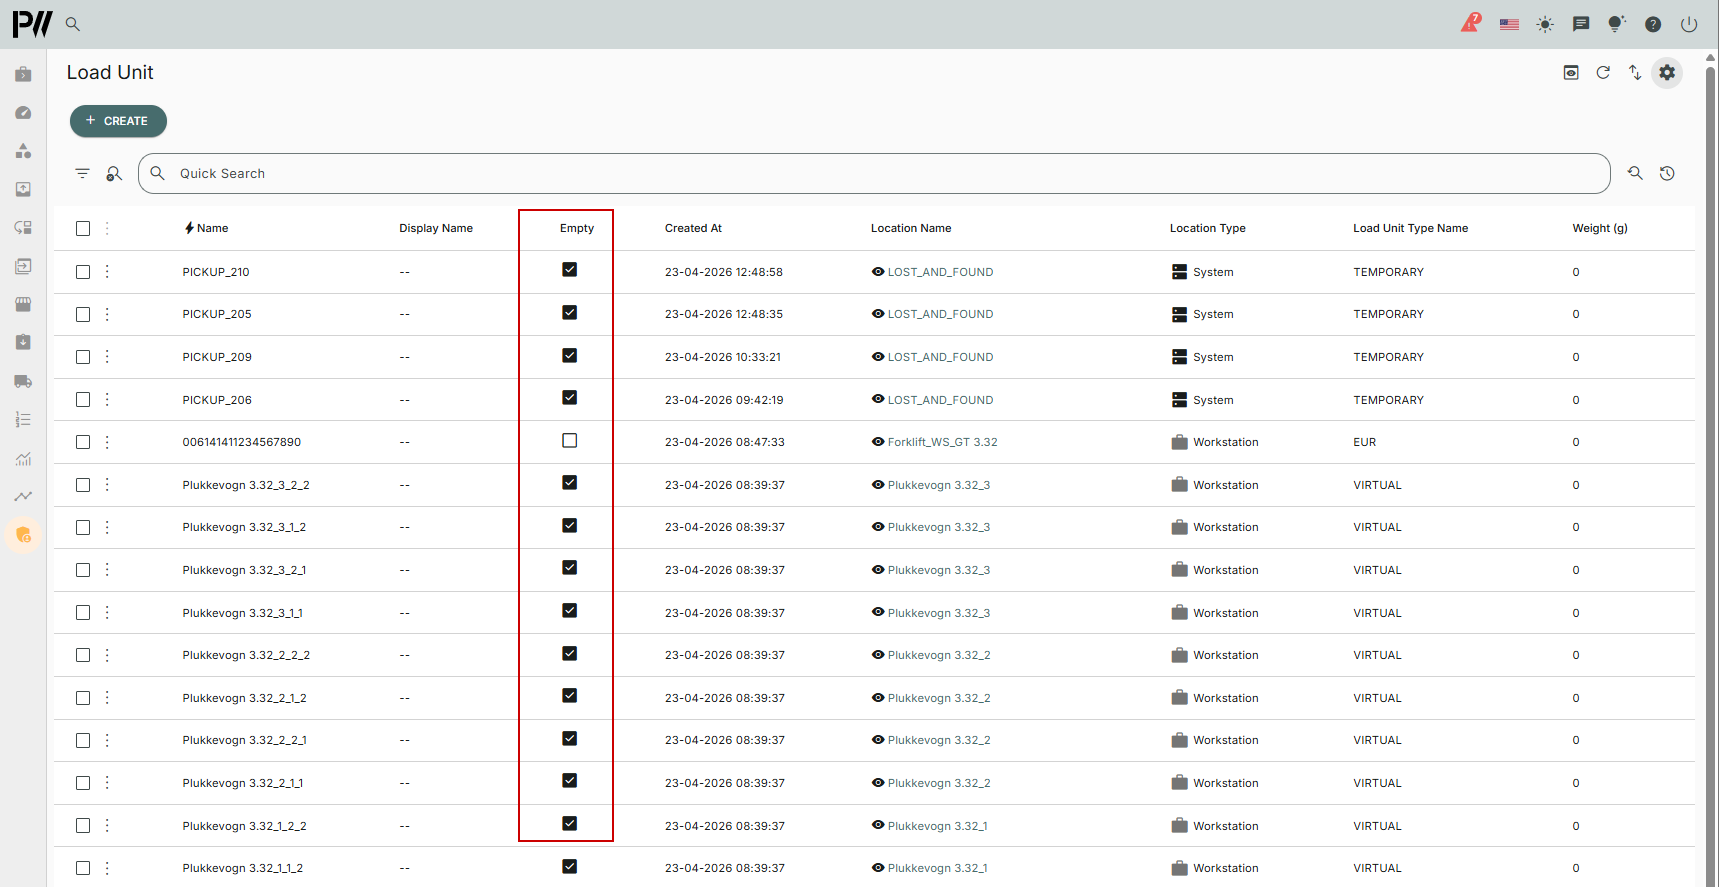Viewport: 1719px width, 887px height.
Task: Click the lightbulb tips icon
Action: tap(1617, 24)
